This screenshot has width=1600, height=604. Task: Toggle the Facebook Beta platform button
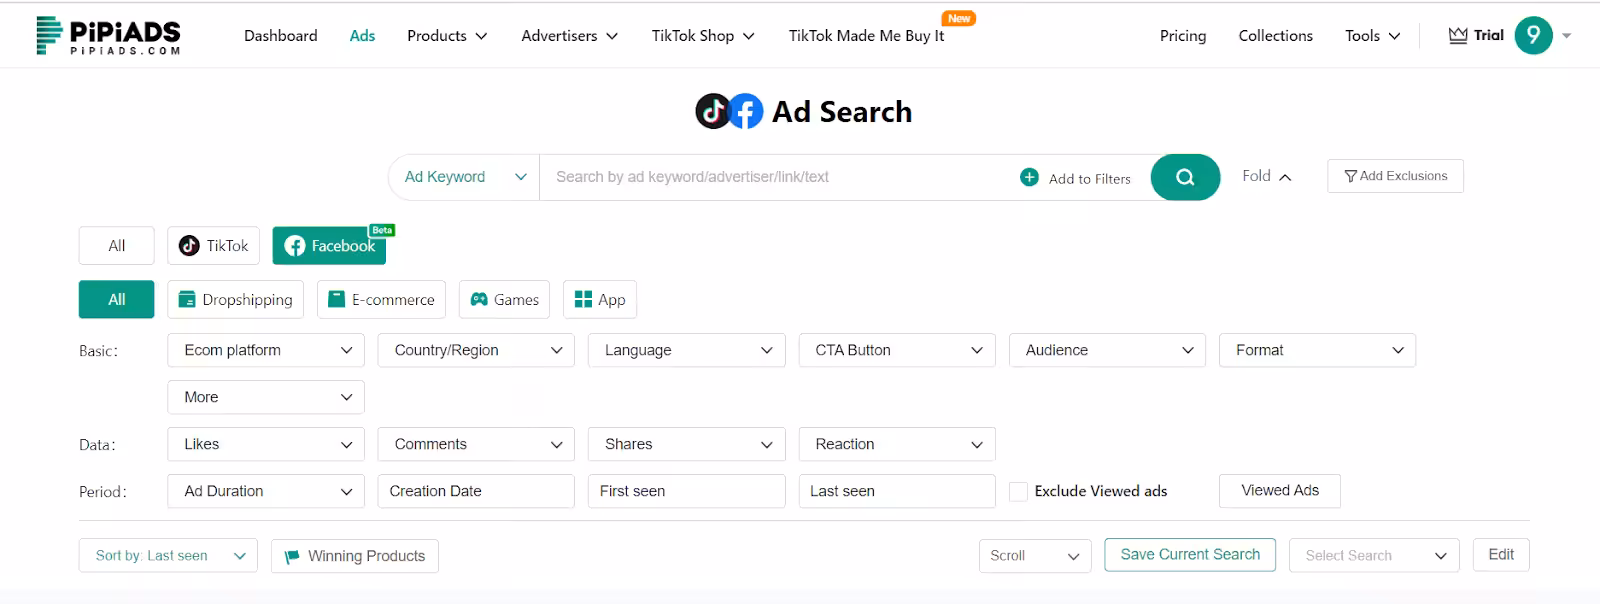click(x=329, y=246)
